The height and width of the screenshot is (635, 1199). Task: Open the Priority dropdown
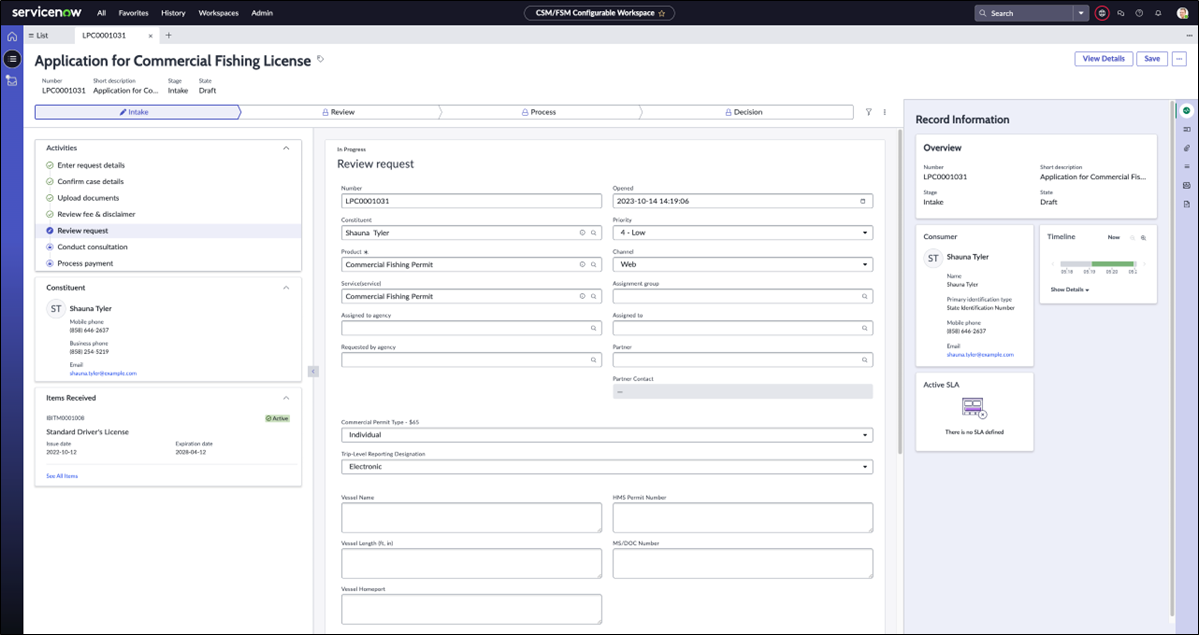742,233
